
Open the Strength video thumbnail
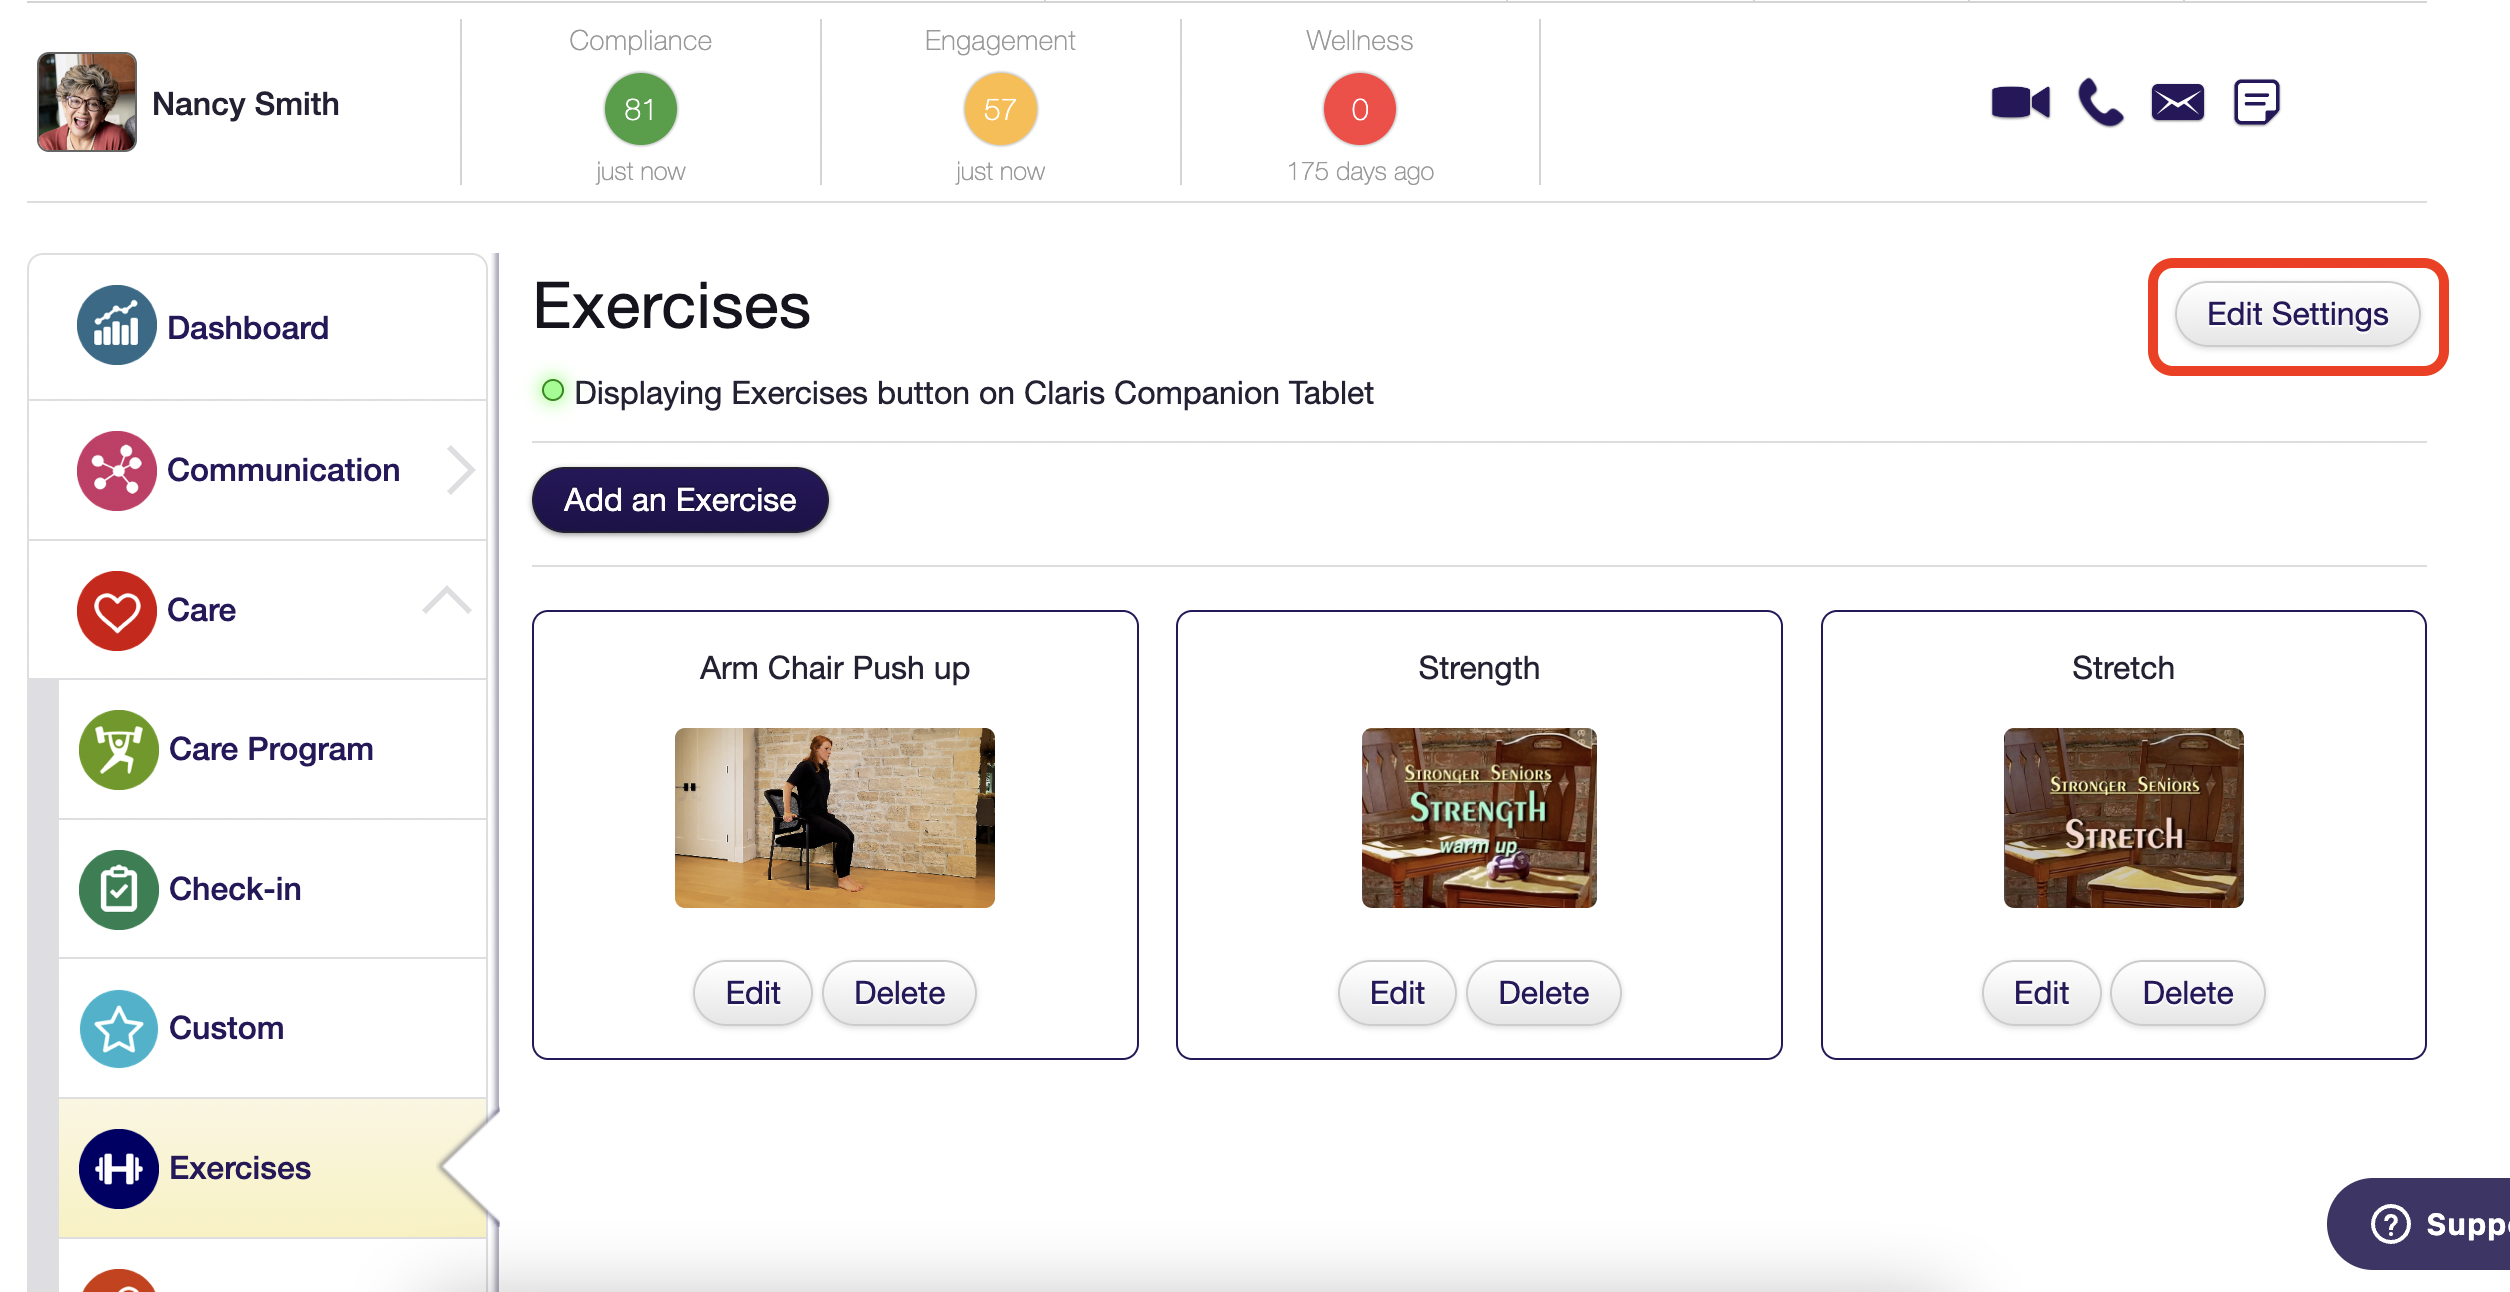pos(1478,818)
